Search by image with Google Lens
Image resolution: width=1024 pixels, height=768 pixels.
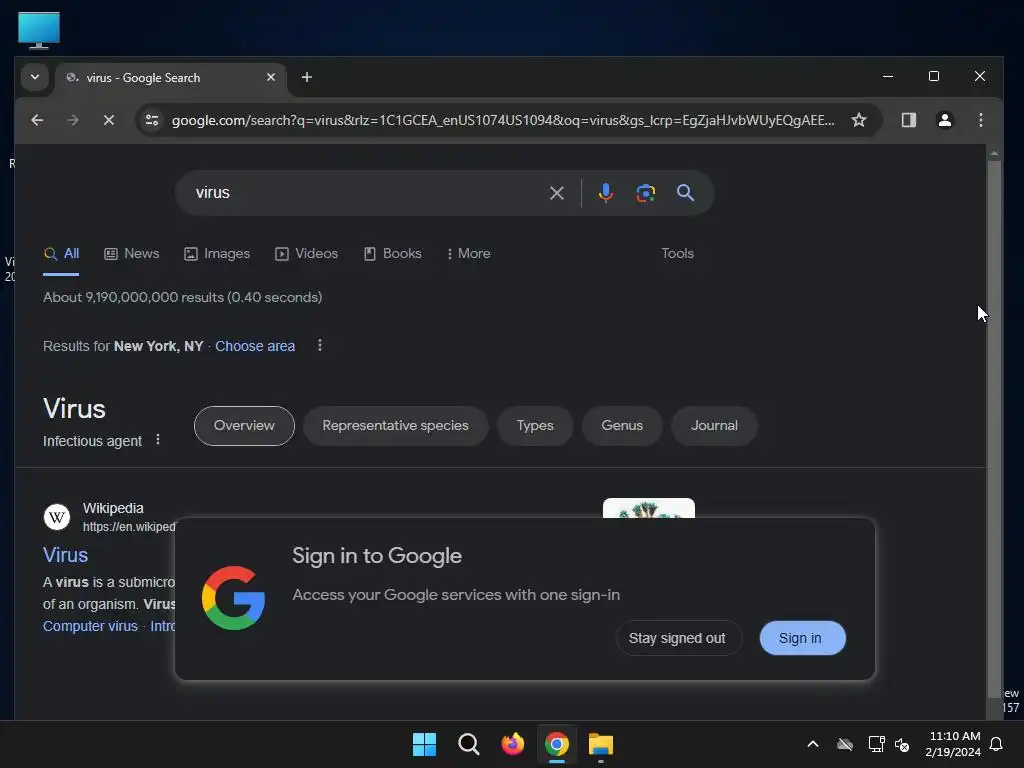[645, 193]
